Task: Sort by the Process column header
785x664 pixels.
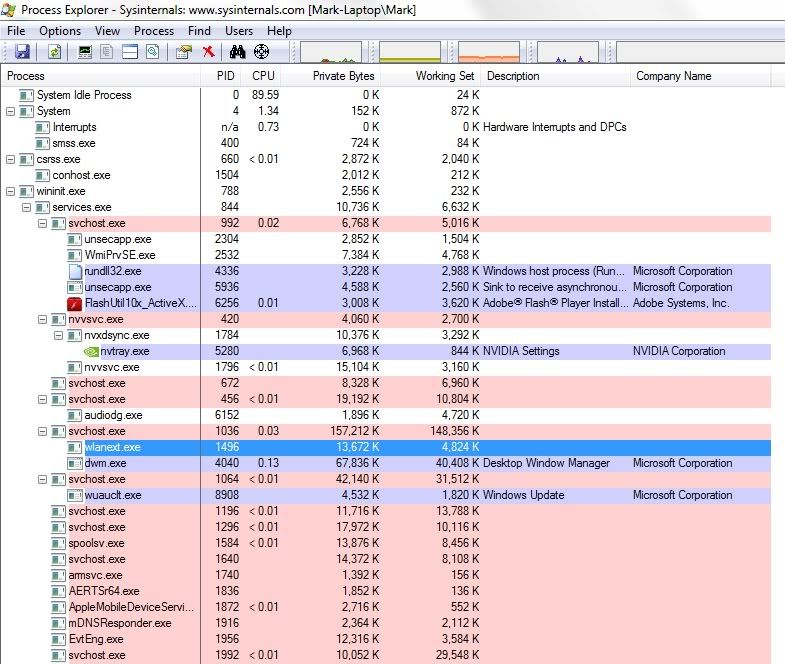Action: click(100, 76)
